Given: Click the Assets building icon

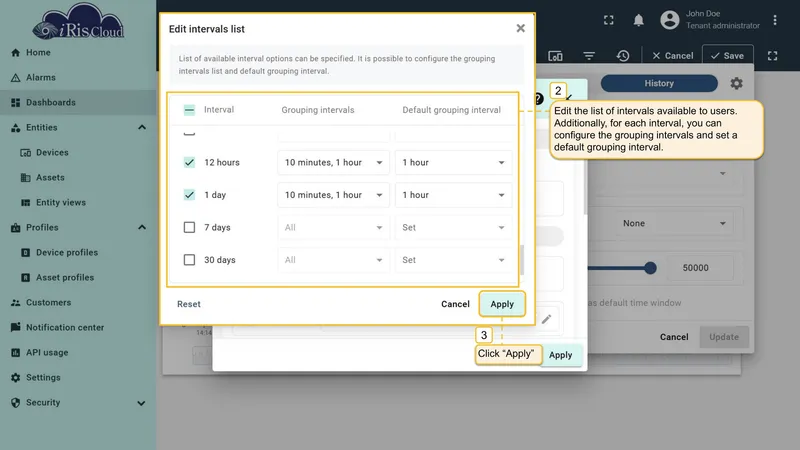Looking at the screenshot, I should click(26, 178).
